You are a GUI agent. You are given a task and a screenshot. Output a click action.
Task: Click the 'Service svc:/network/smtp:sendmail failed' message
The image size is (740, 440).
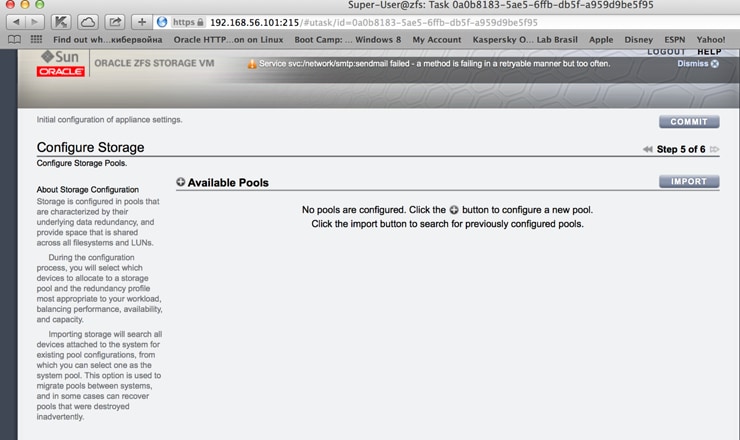pyautogui.click(x=434, y=63)
